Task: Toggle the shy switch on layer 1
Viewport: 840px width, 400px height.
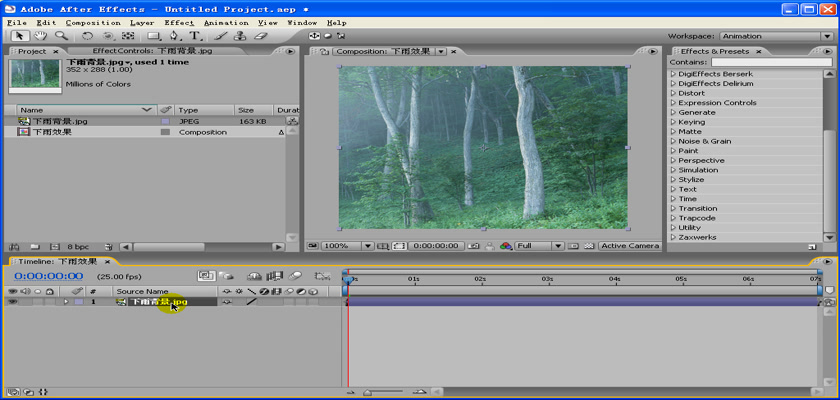Action: [227, 302]
